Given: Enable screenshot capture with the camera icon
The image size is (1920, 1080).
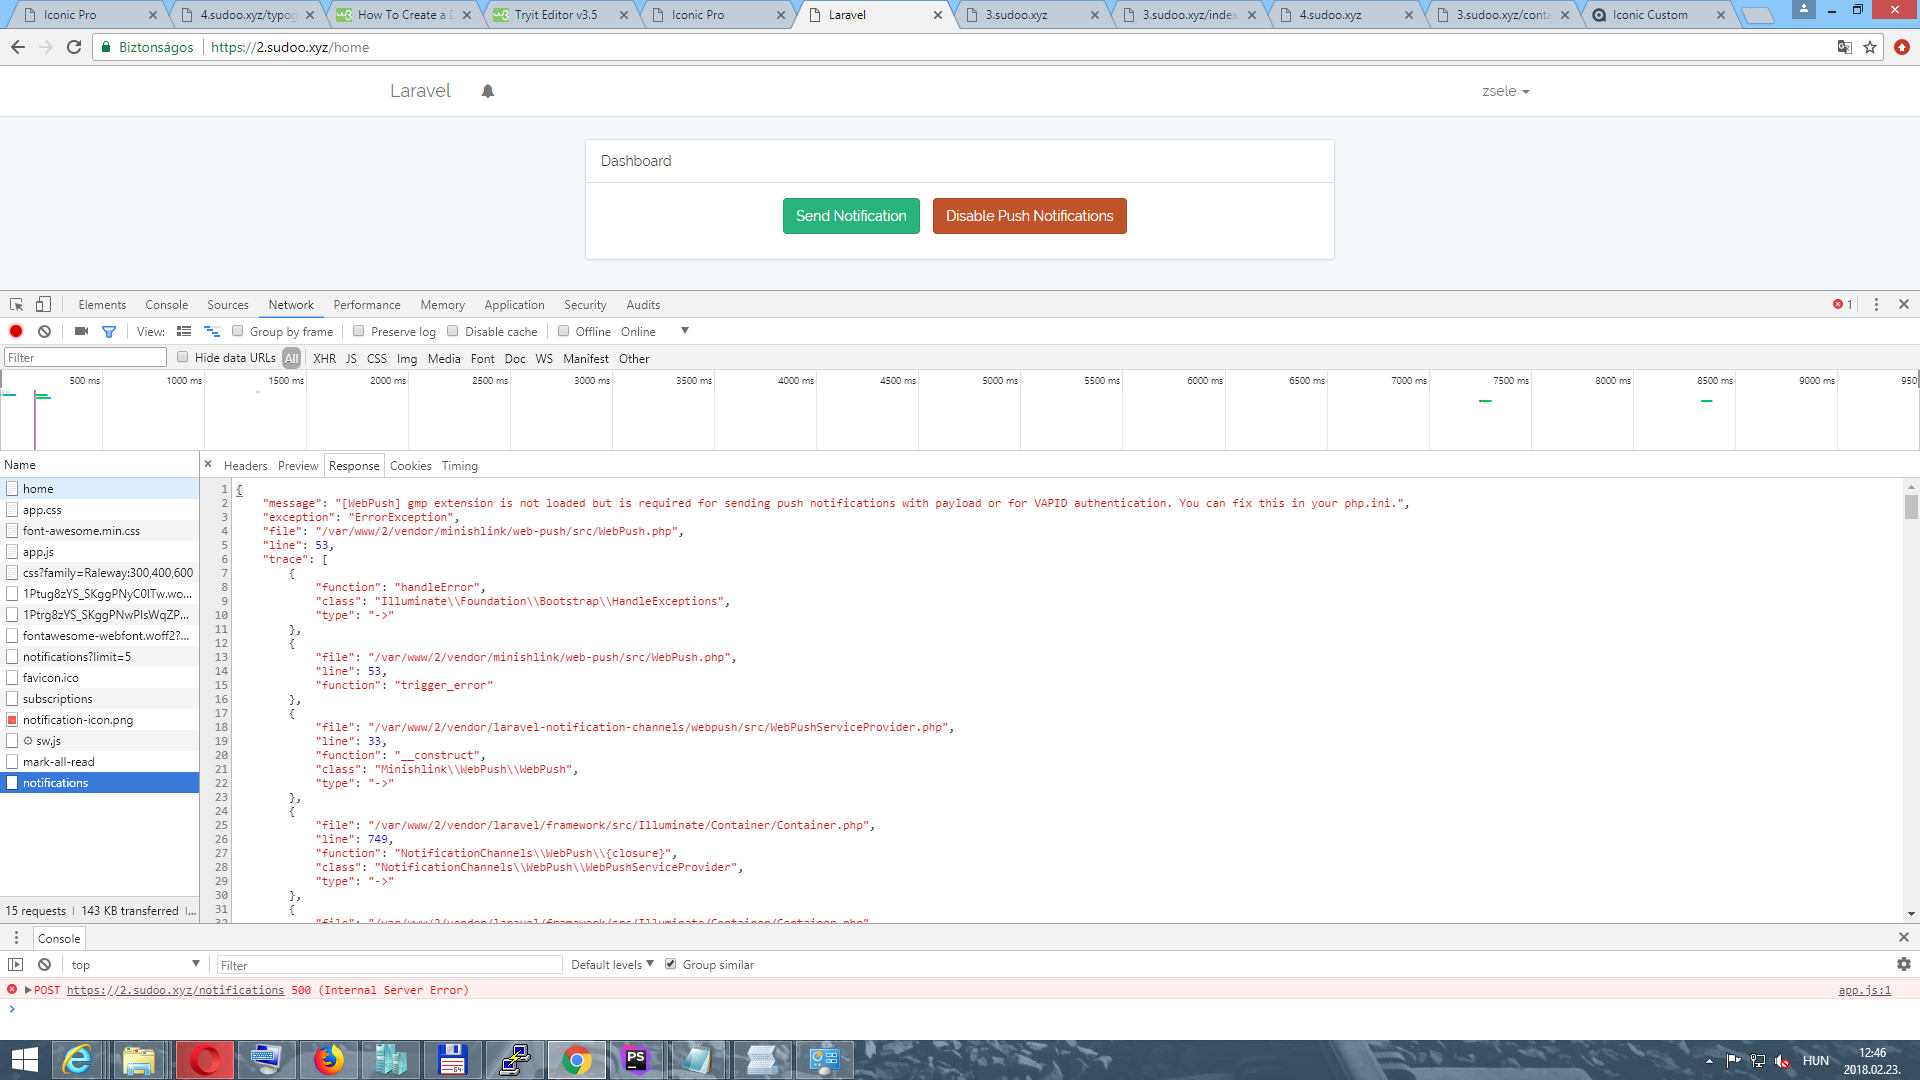Looking at the screenshot, I should [x=80, y=331].
